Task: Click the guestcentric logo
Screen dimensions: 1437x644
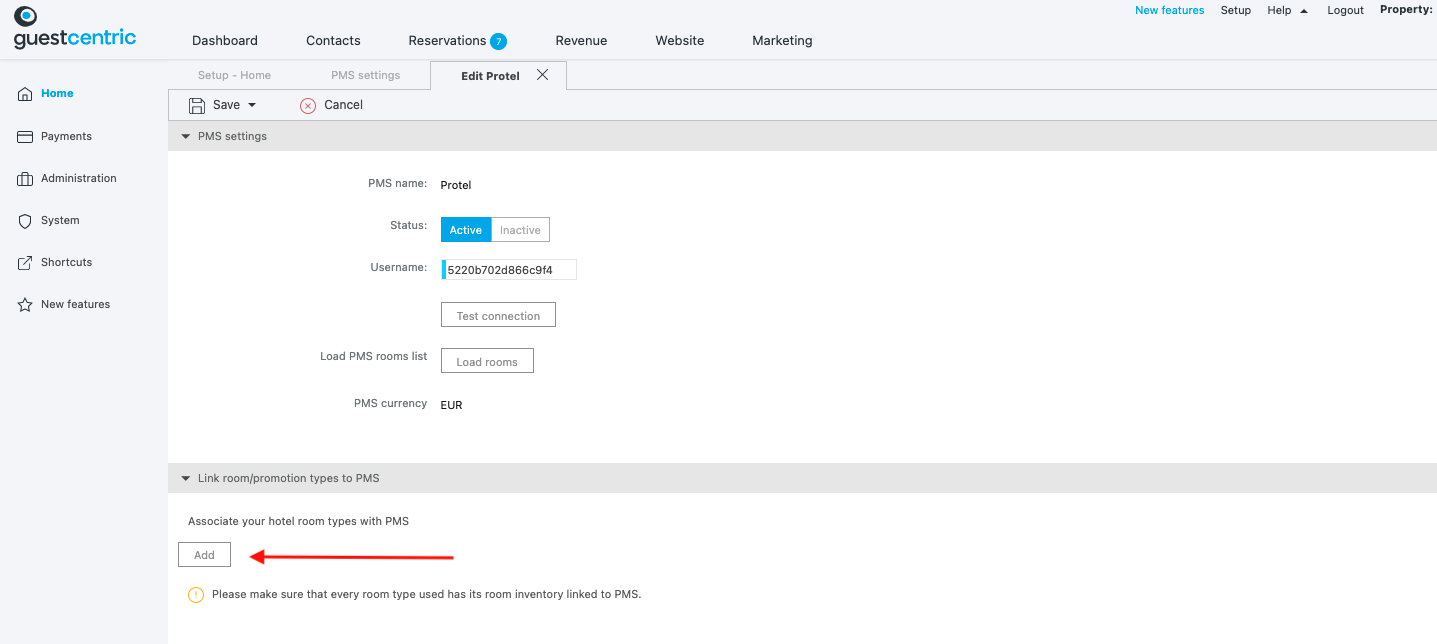Action: 75,28
